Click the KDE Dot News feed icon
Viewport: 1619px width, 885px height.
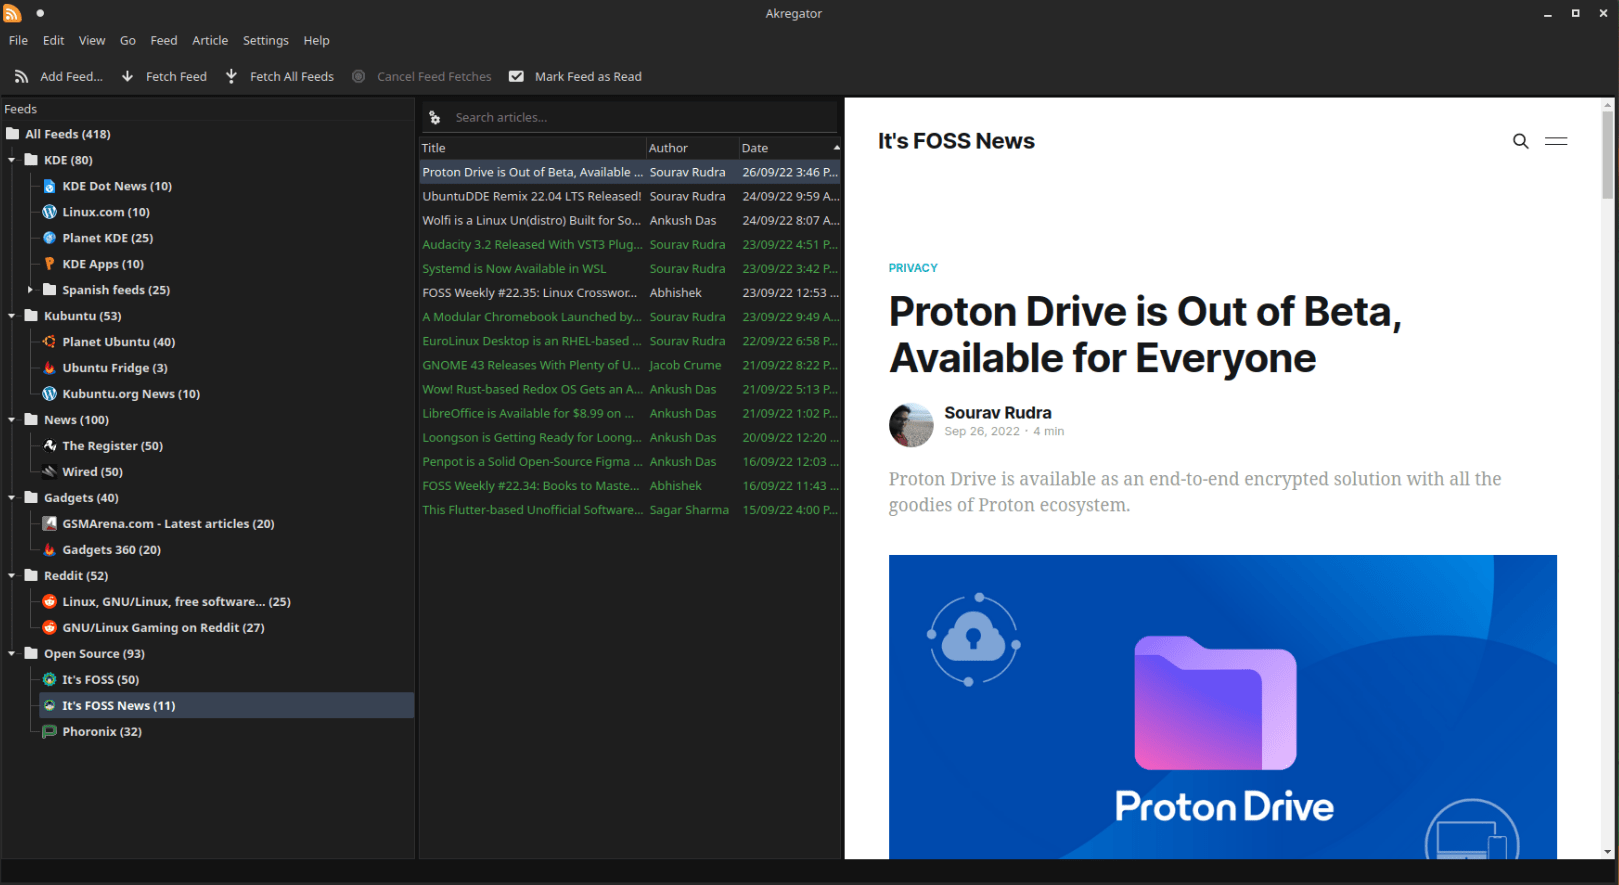click(49, 186)
